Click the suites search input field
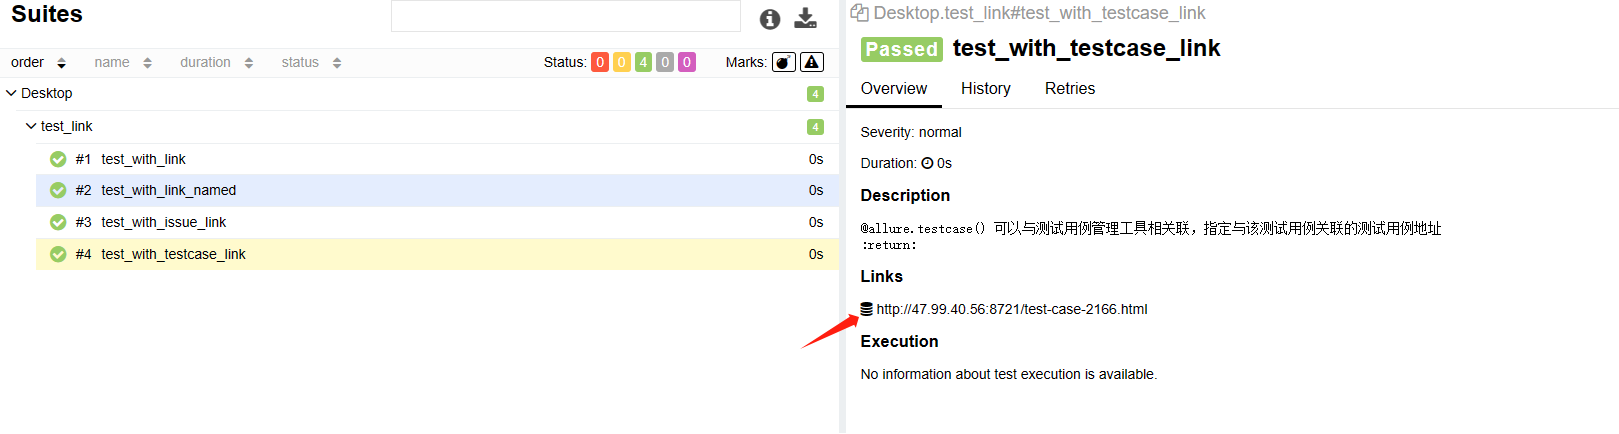This screenshot has width=1619, height=434. 565,17
